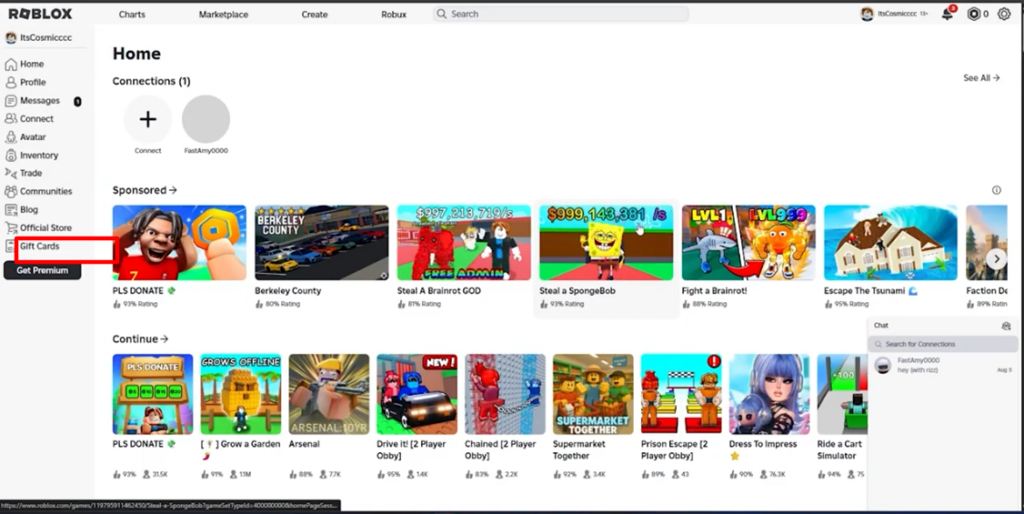Open Escape The Tsunami thumbnail

tap(891, 242)
